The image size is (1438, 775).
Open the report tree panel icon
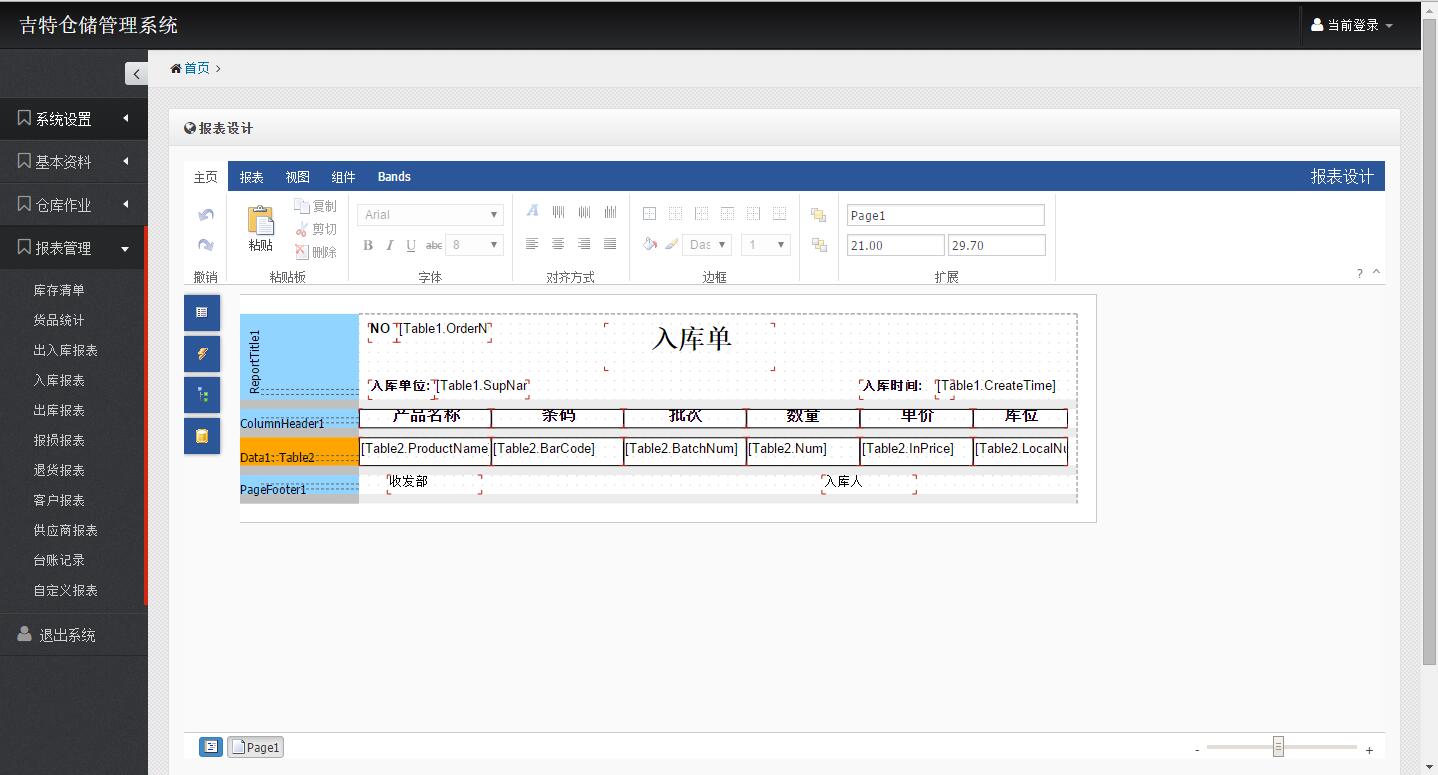pos(202,395)
